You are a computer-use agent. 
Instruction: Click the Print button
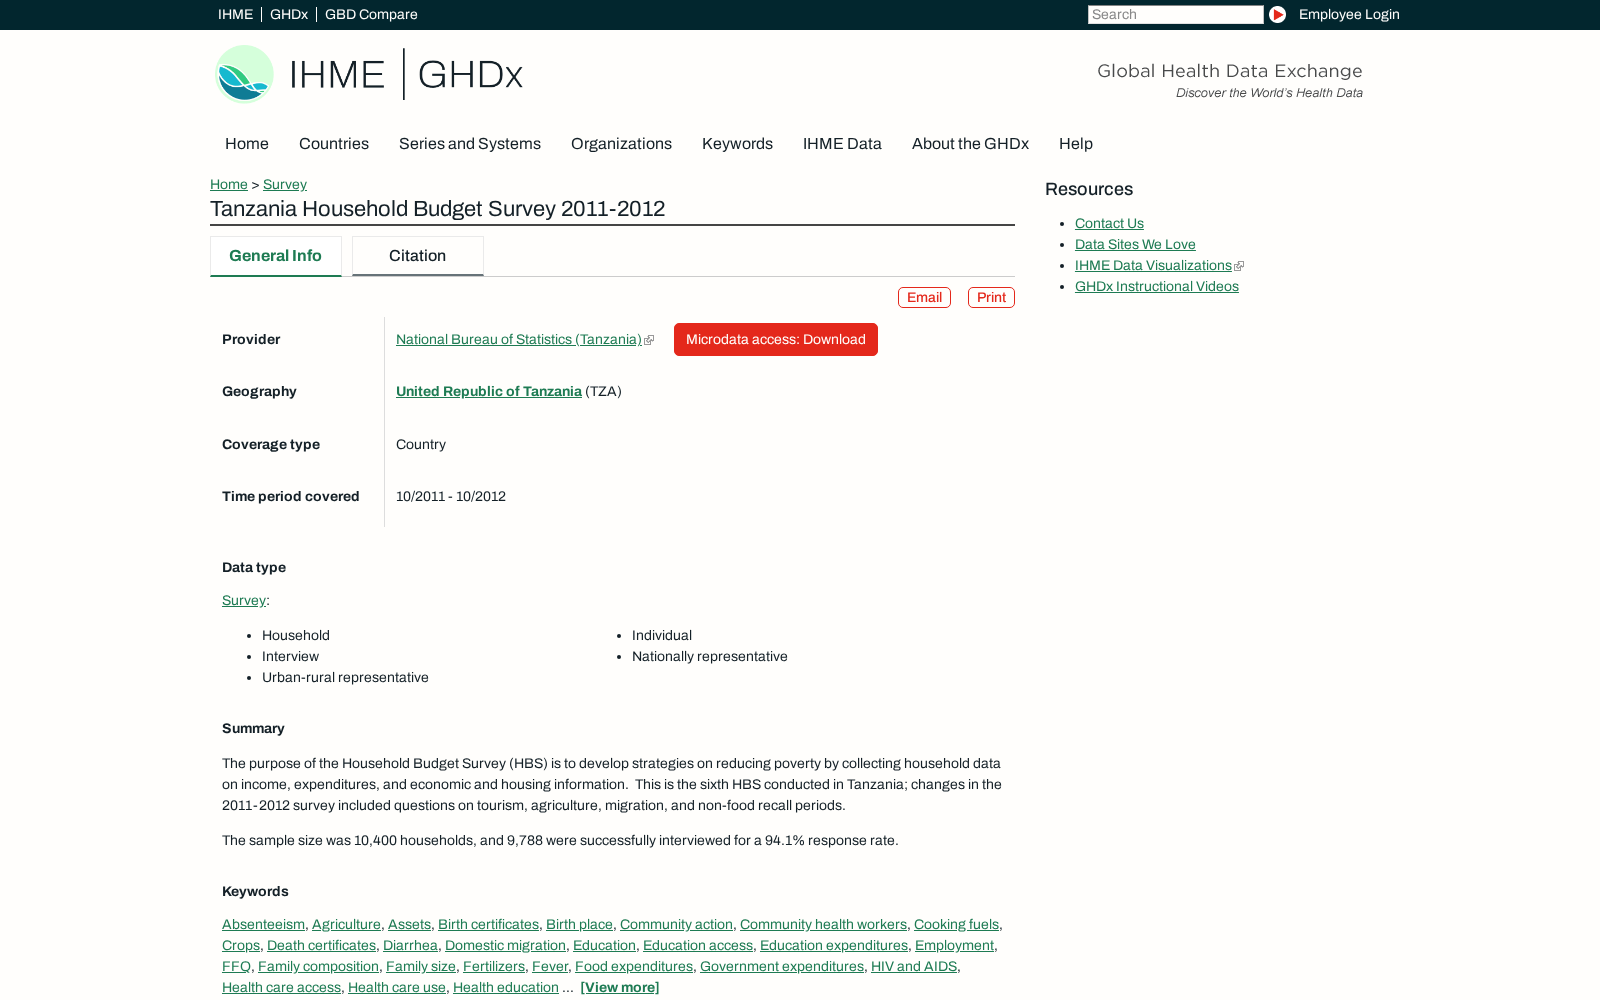[x=991, y=298]
